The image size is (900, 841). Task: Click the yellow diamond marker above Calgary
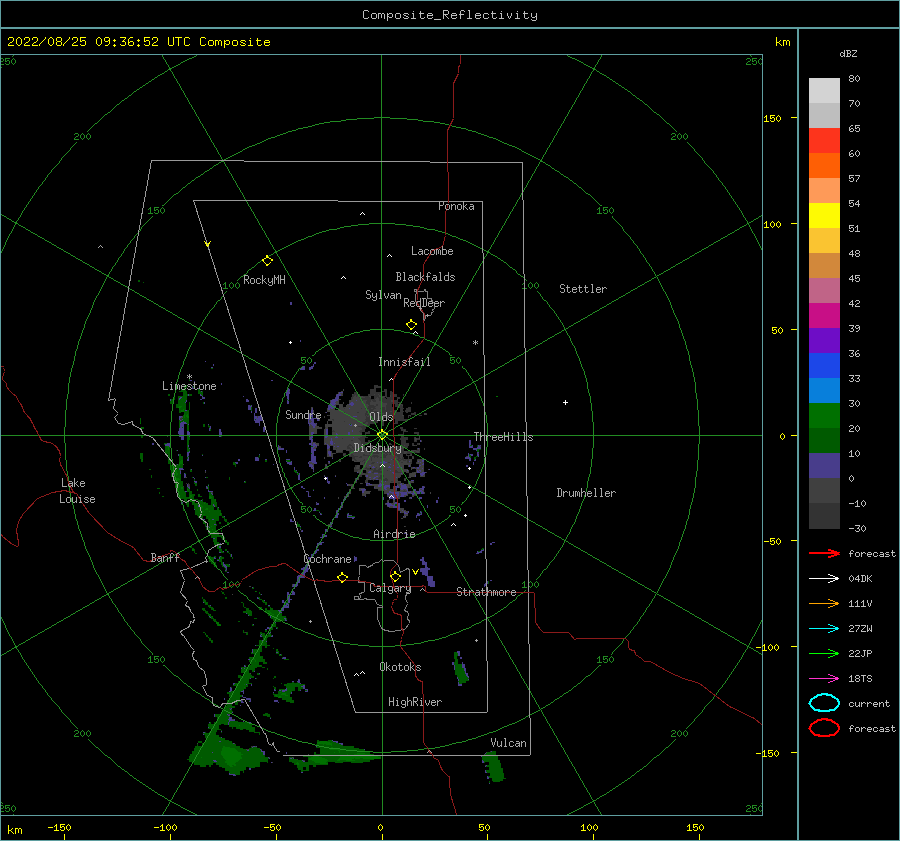[x=395, y=576]
